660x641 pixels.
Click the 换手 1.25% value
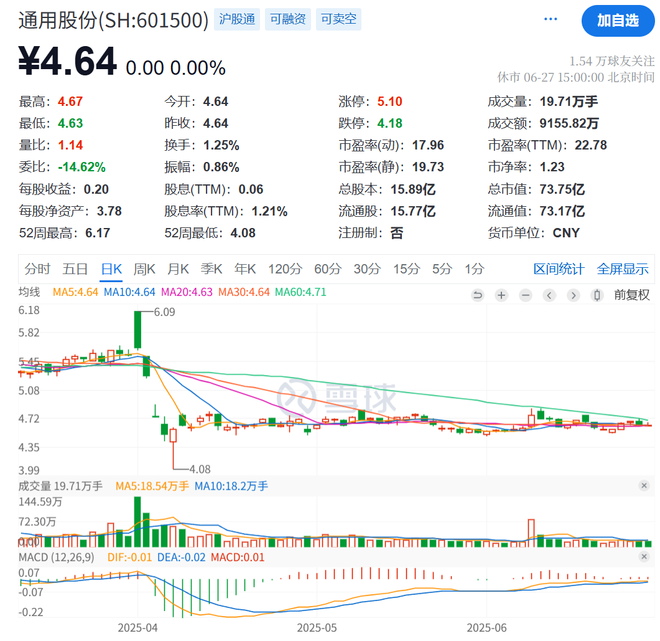tap(221, 145)
